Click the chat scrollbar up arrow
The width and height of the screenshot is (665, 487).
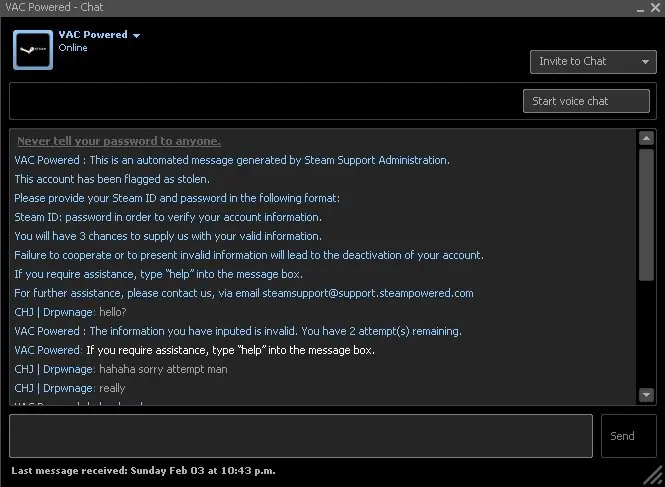click(646, 138)
